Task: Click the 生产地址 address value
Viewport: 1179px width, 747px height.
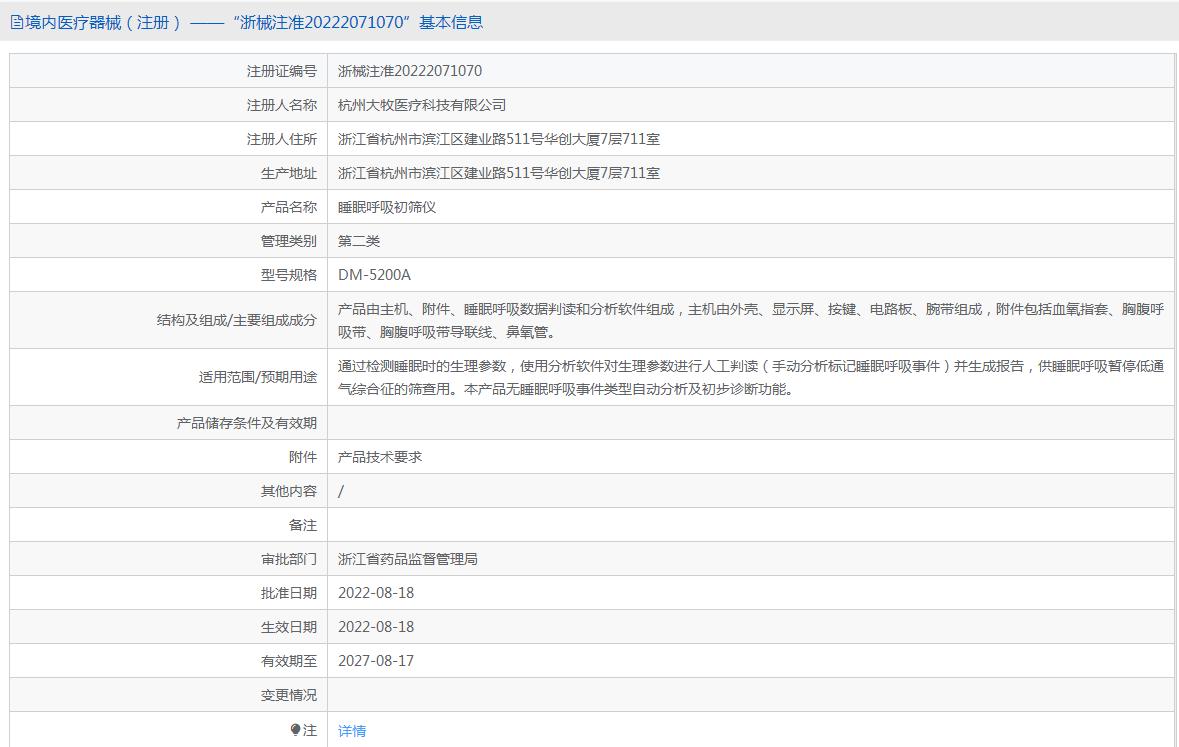Action: (499, 173)
